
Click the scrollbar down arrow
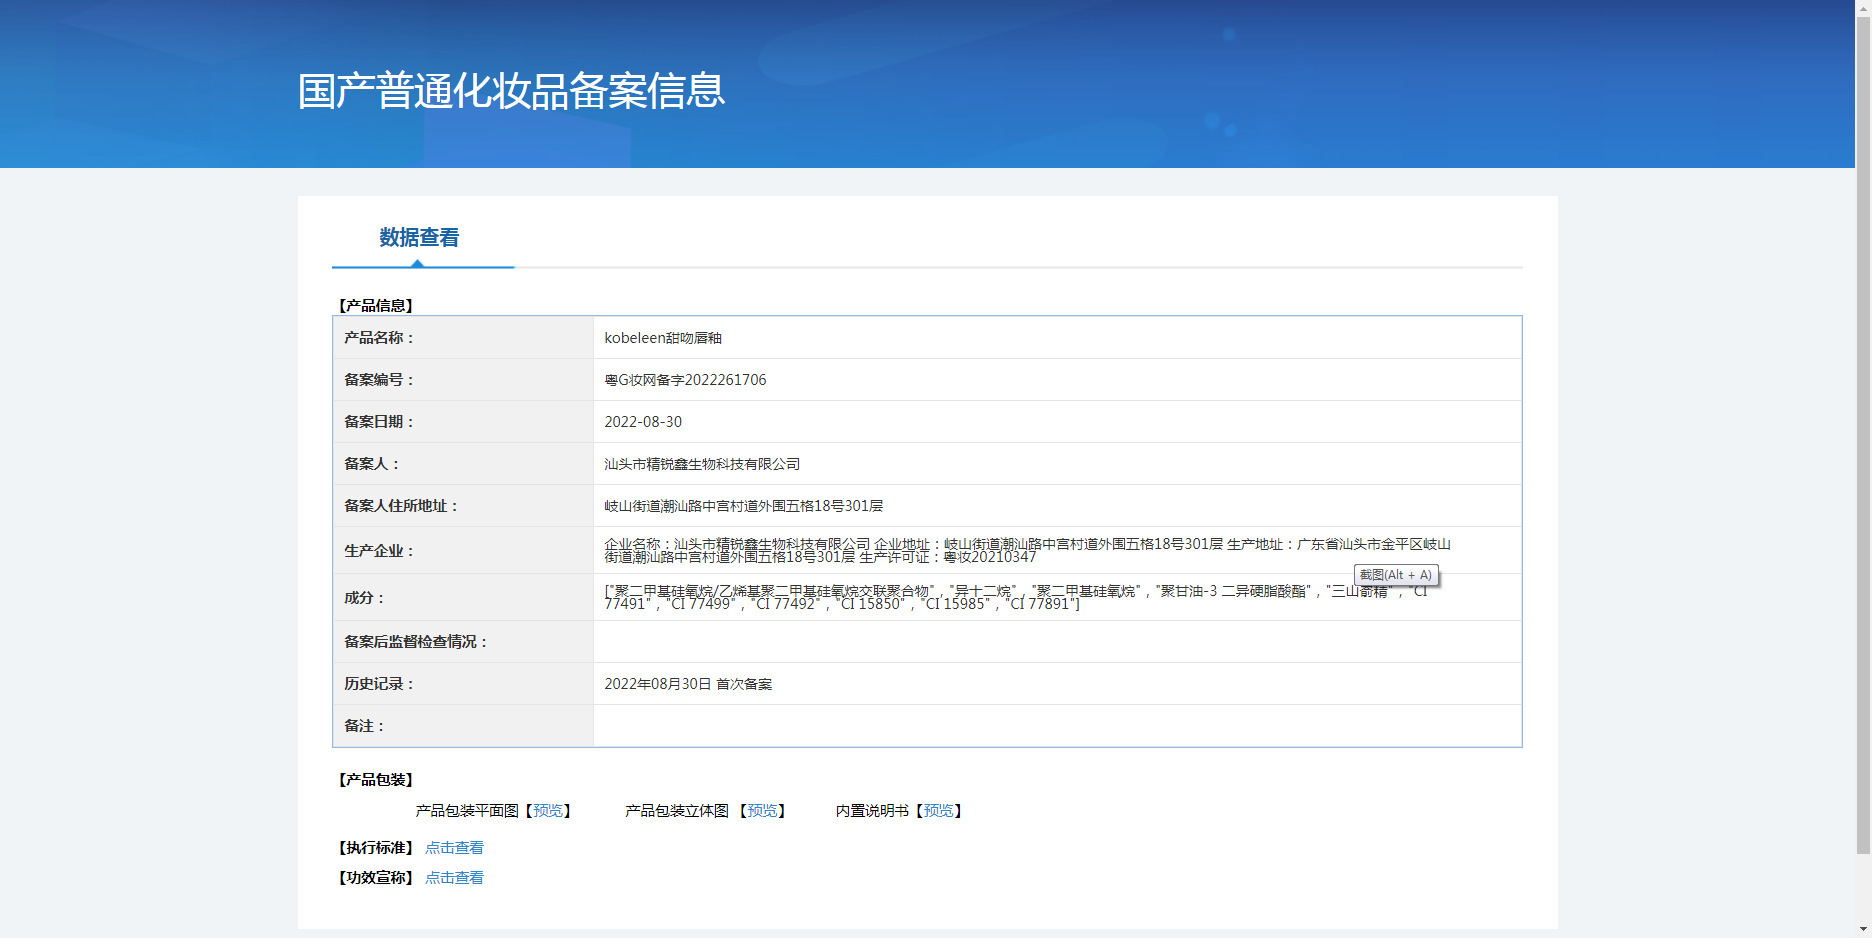[1863, 929]
